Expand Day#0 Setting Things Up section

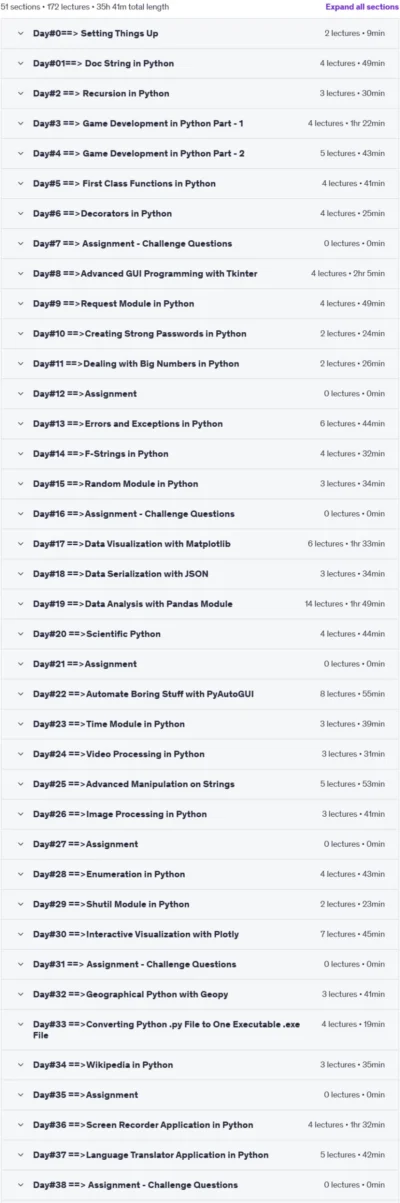(200, 33)
